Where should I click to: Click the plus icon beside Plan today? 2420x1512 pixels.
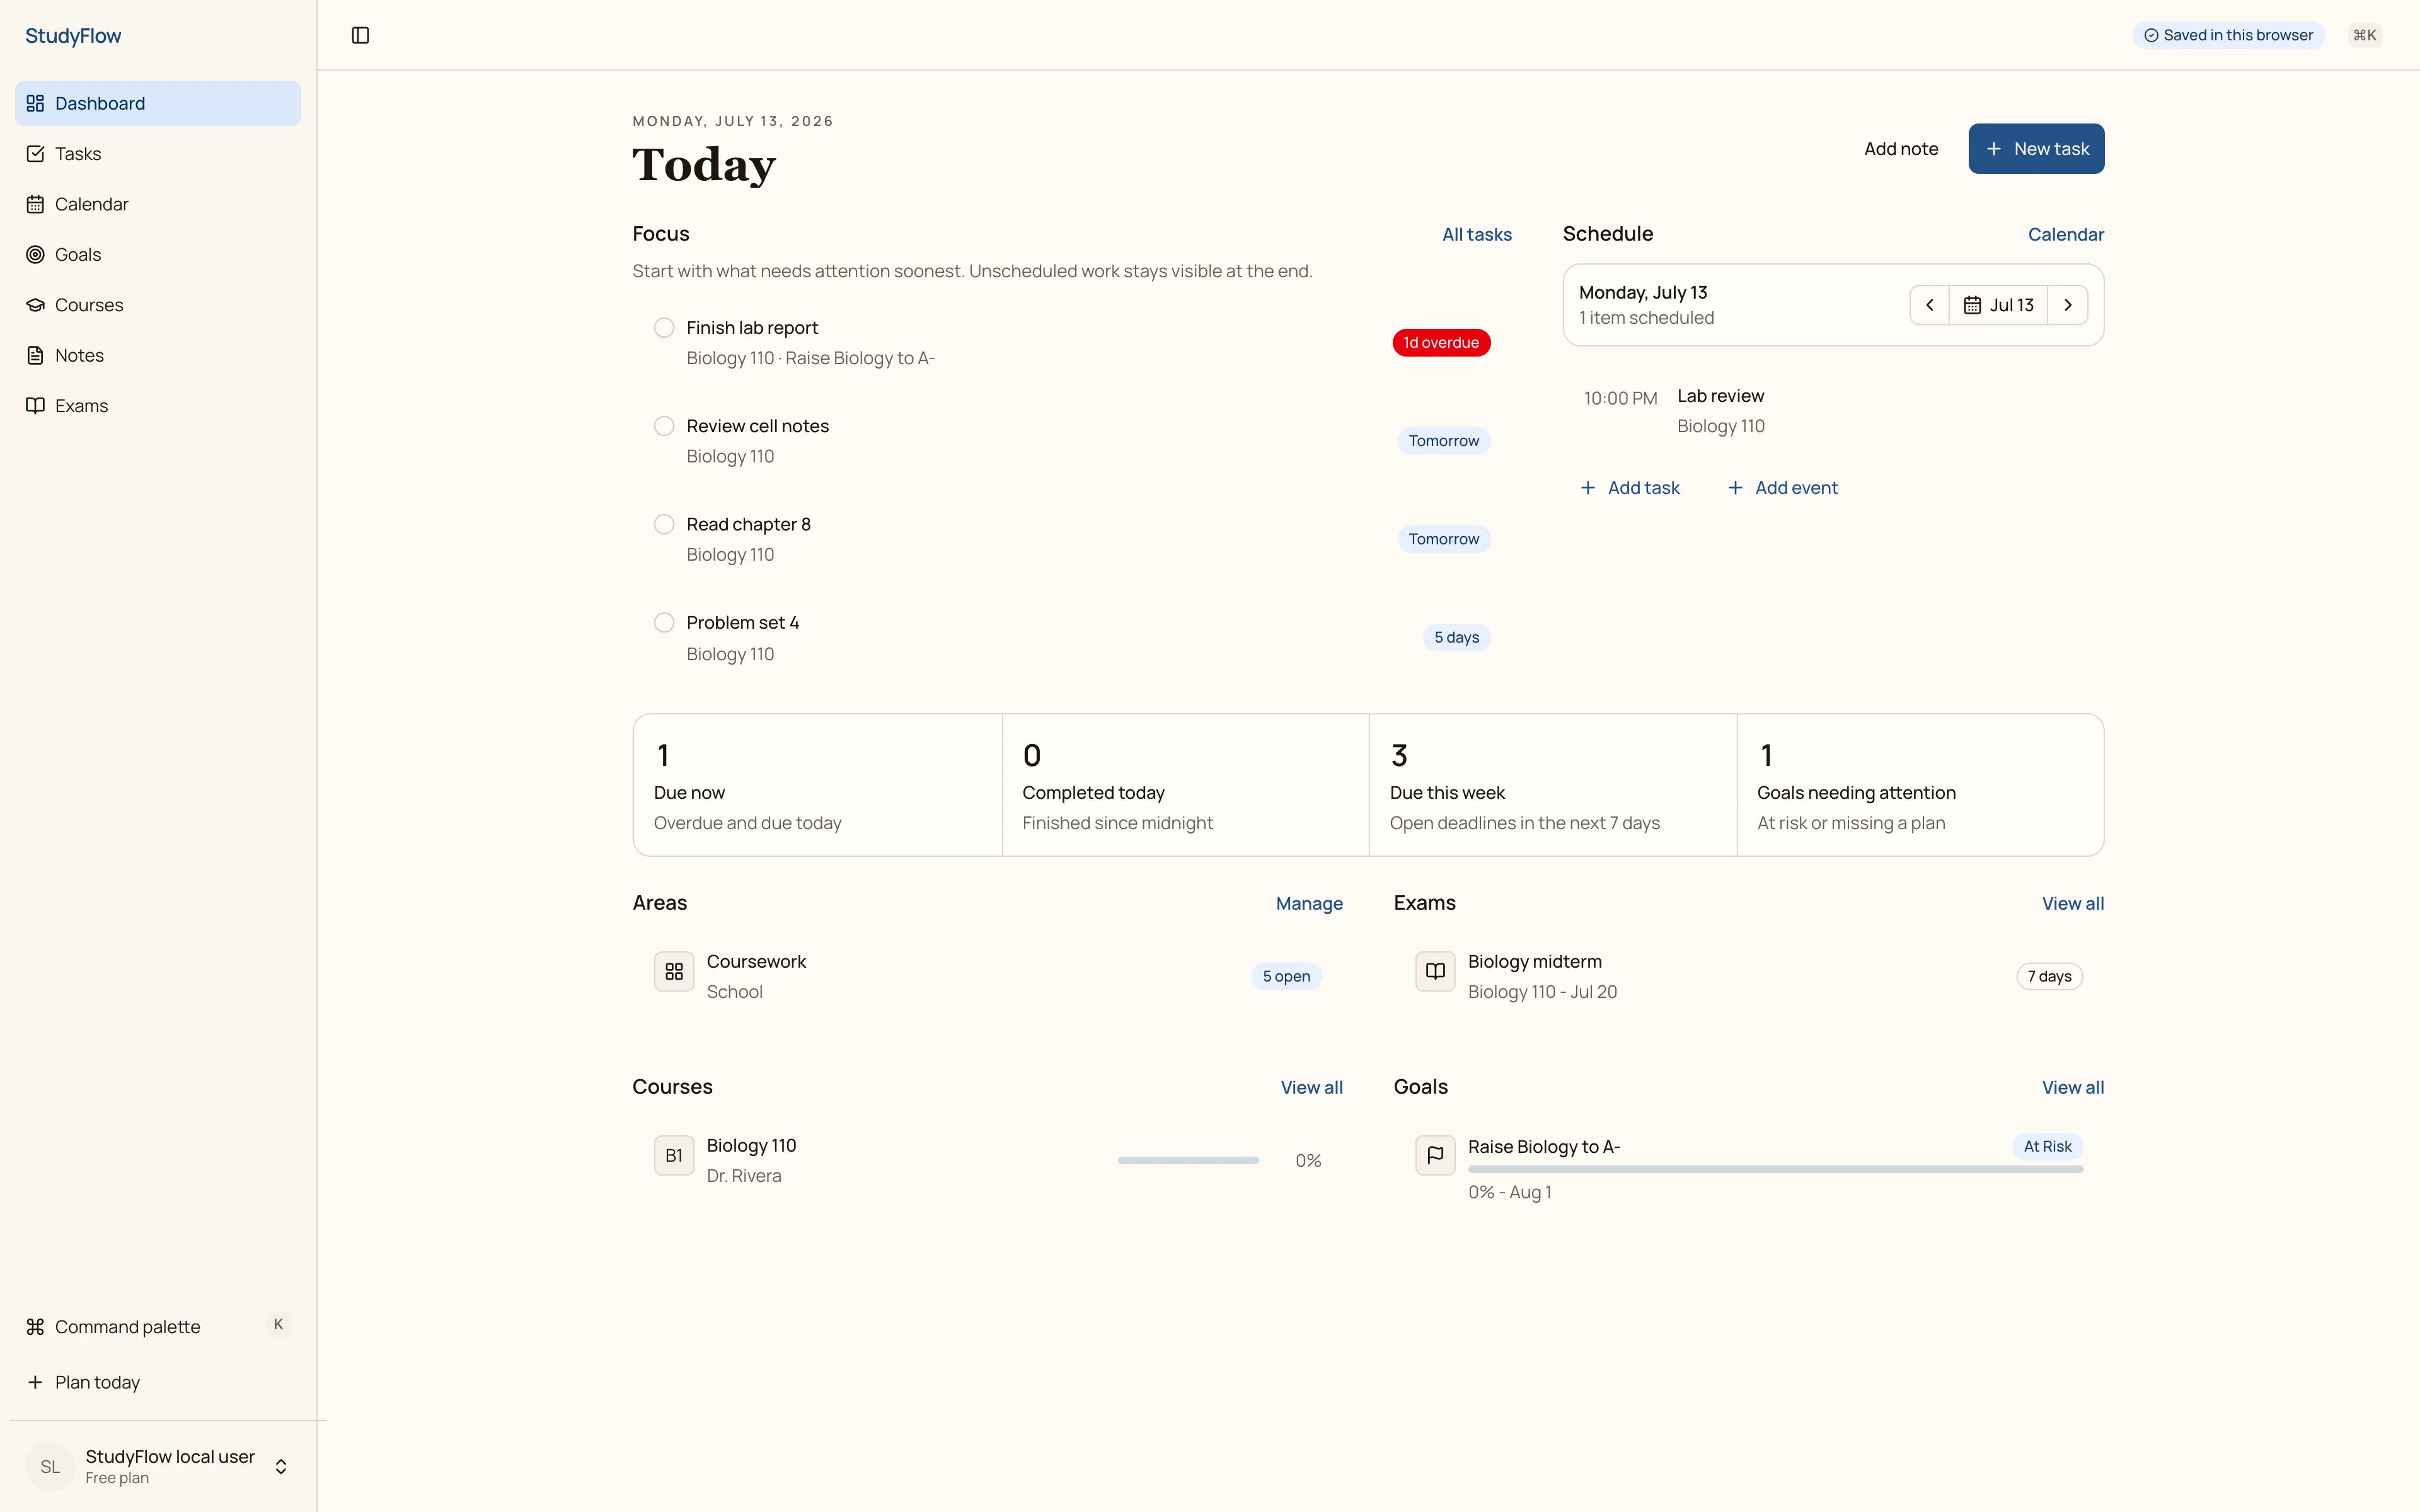(35, 1382)
